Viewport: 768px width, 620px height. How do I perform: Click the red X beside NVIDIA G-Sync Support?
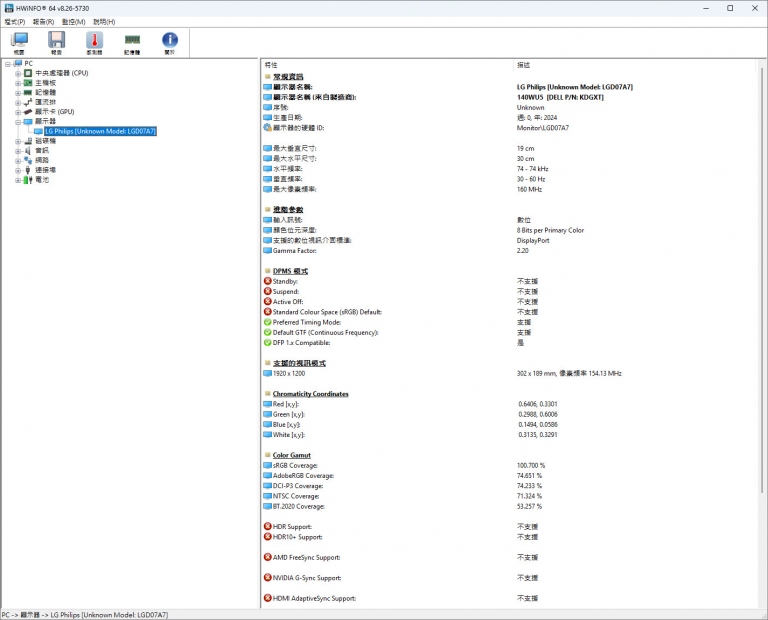[x=267, y=578]
